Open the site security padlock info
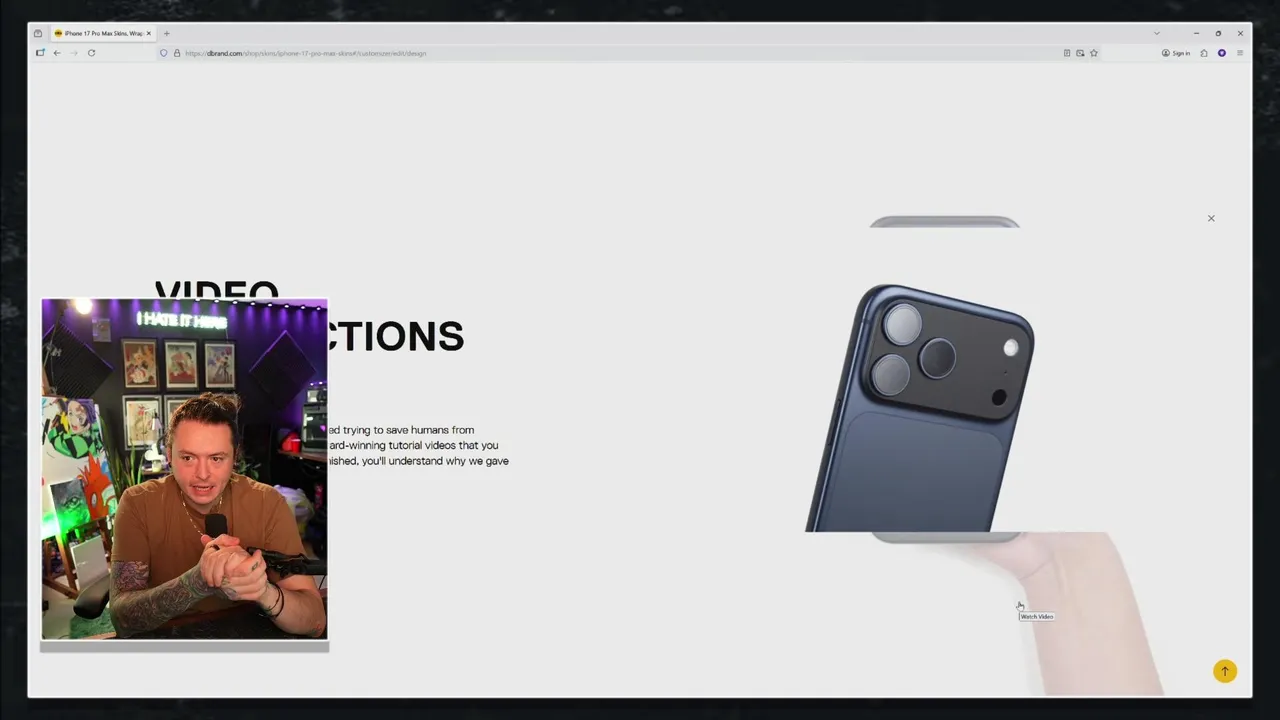 (x=177, y=53)
